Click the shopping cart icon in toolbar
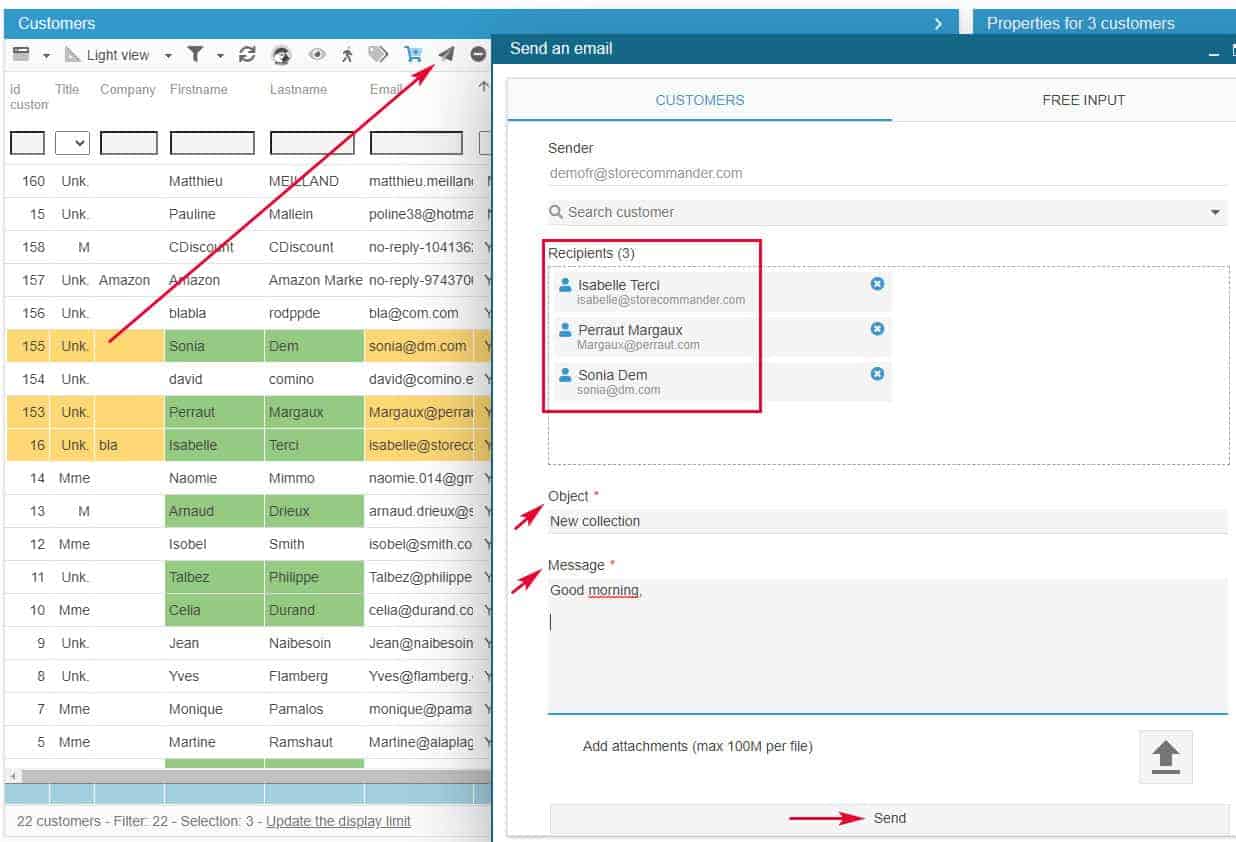This screenshot has width=1236, height=842. 412,55
